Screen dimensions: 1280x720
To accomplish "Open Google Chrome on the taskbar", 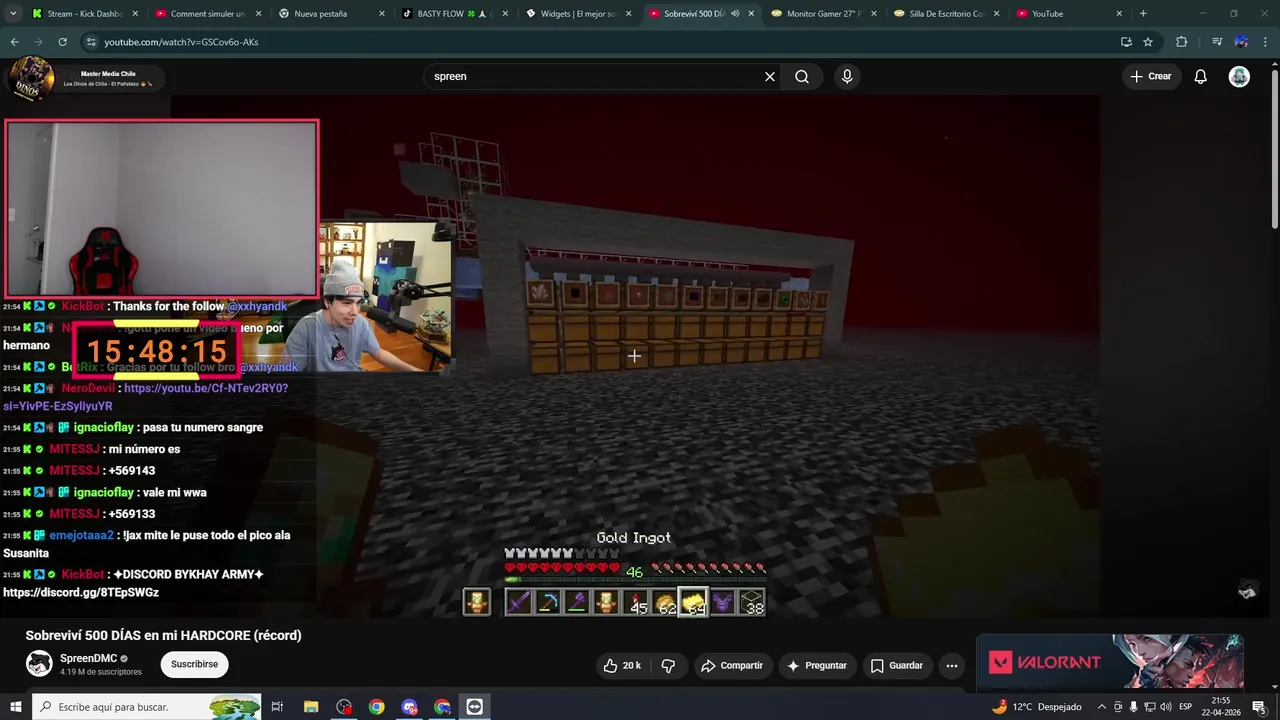I will [376, 707].
